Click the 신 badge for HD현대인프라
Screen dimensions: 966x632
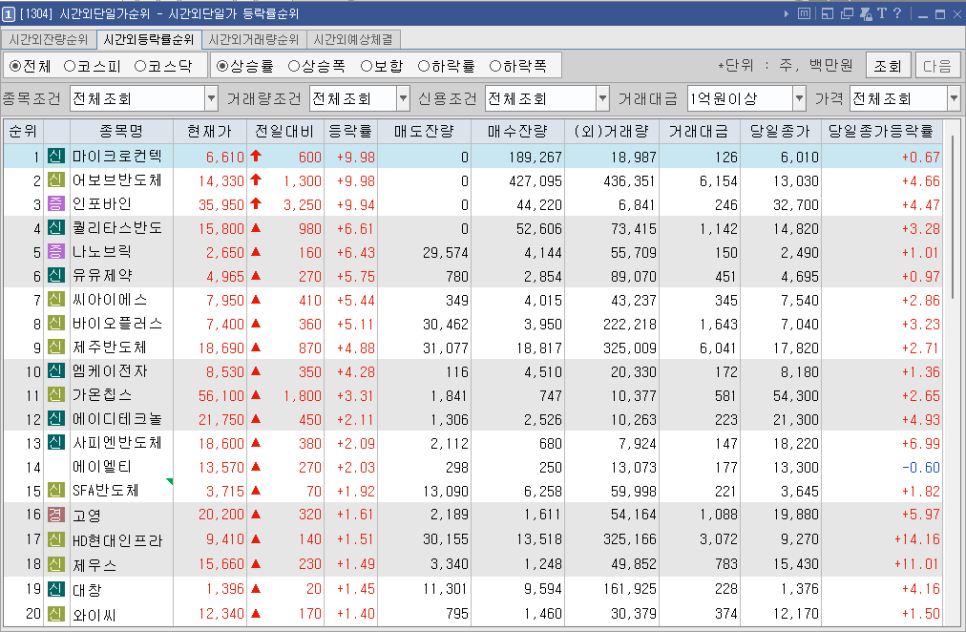point(56,540)
